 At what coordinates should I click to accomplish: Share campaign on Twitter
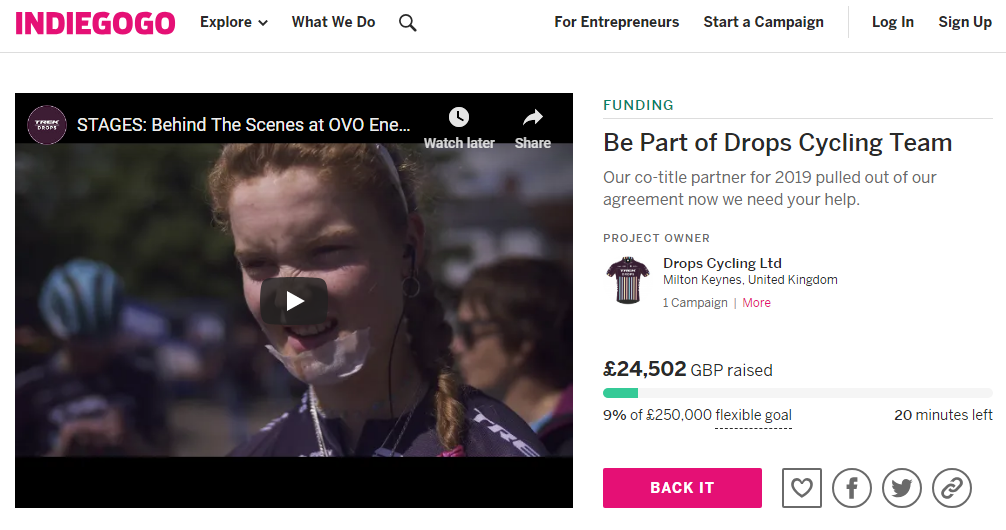pyautogui.click(x=902, y=488)
